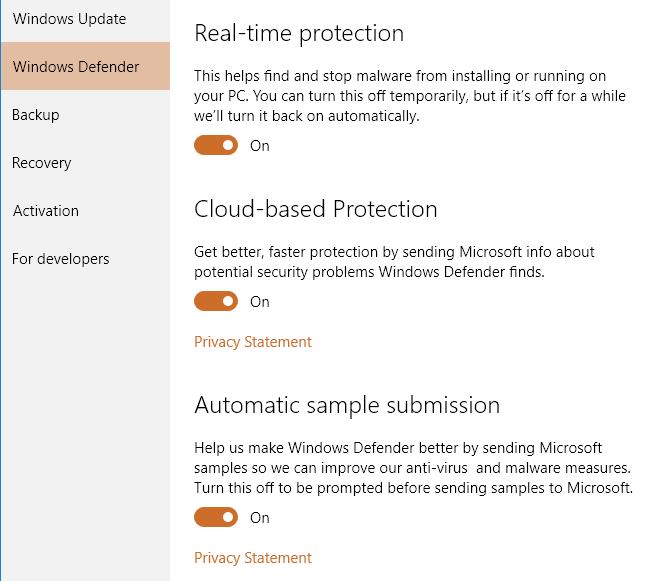Open the For developers section
Viewport: 661px width, 581px height.
point(61,259)
